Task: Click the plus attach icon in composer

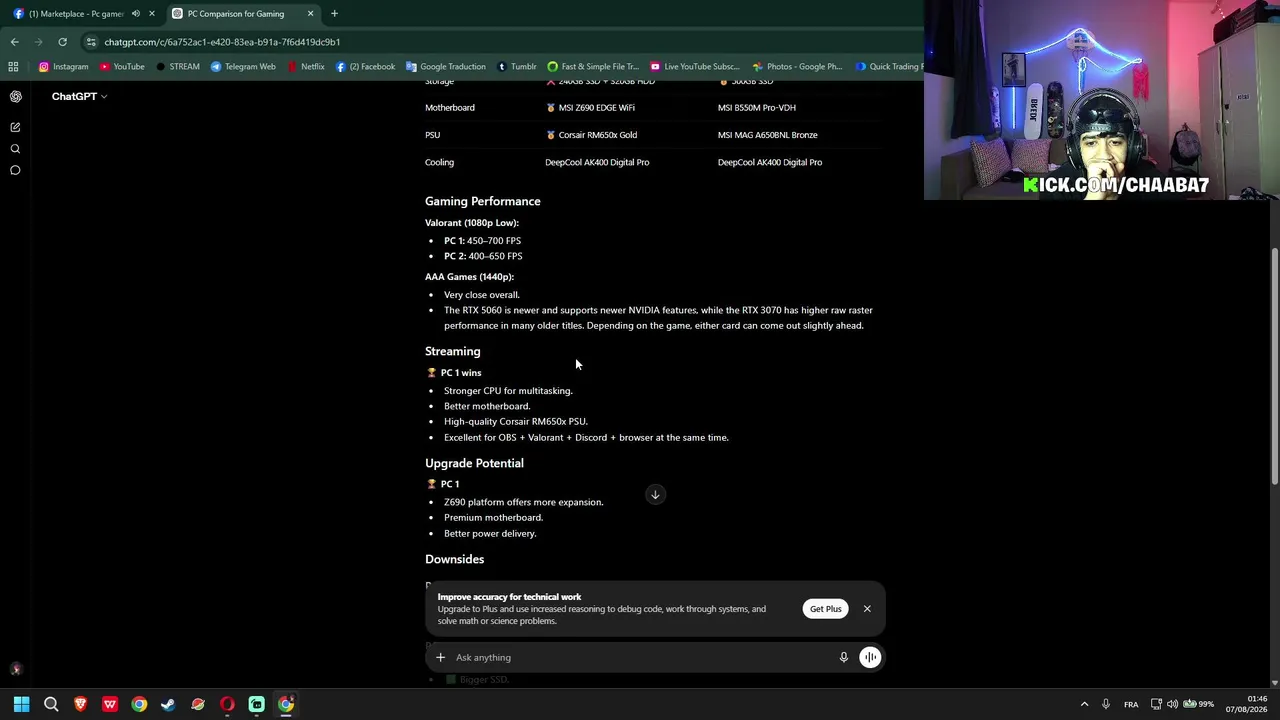Action: [x=440, y=657]
